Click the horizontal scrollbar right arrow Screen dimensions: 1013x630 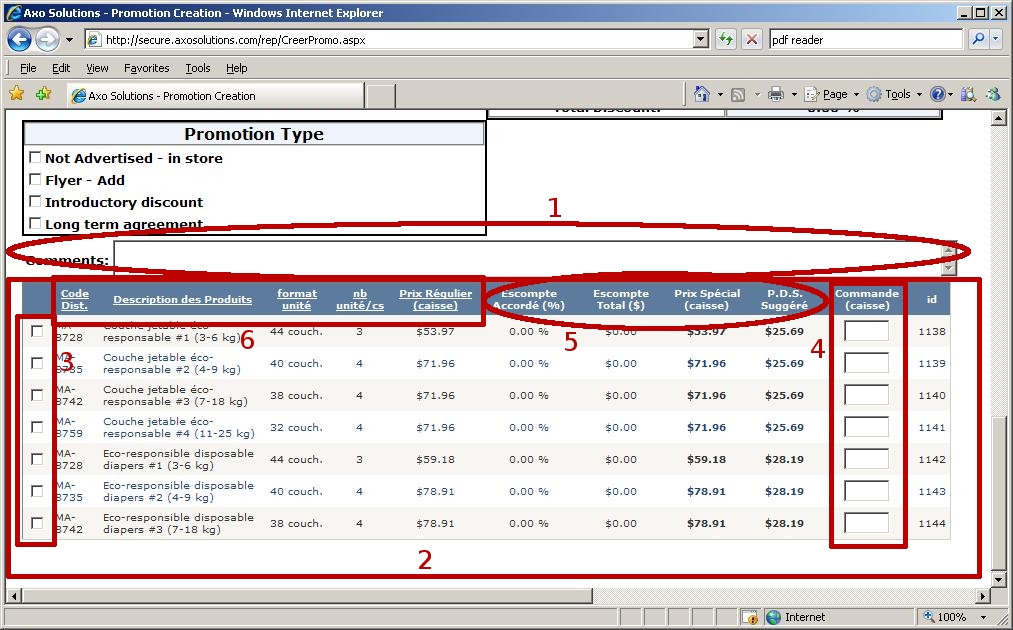pos(983,596)
